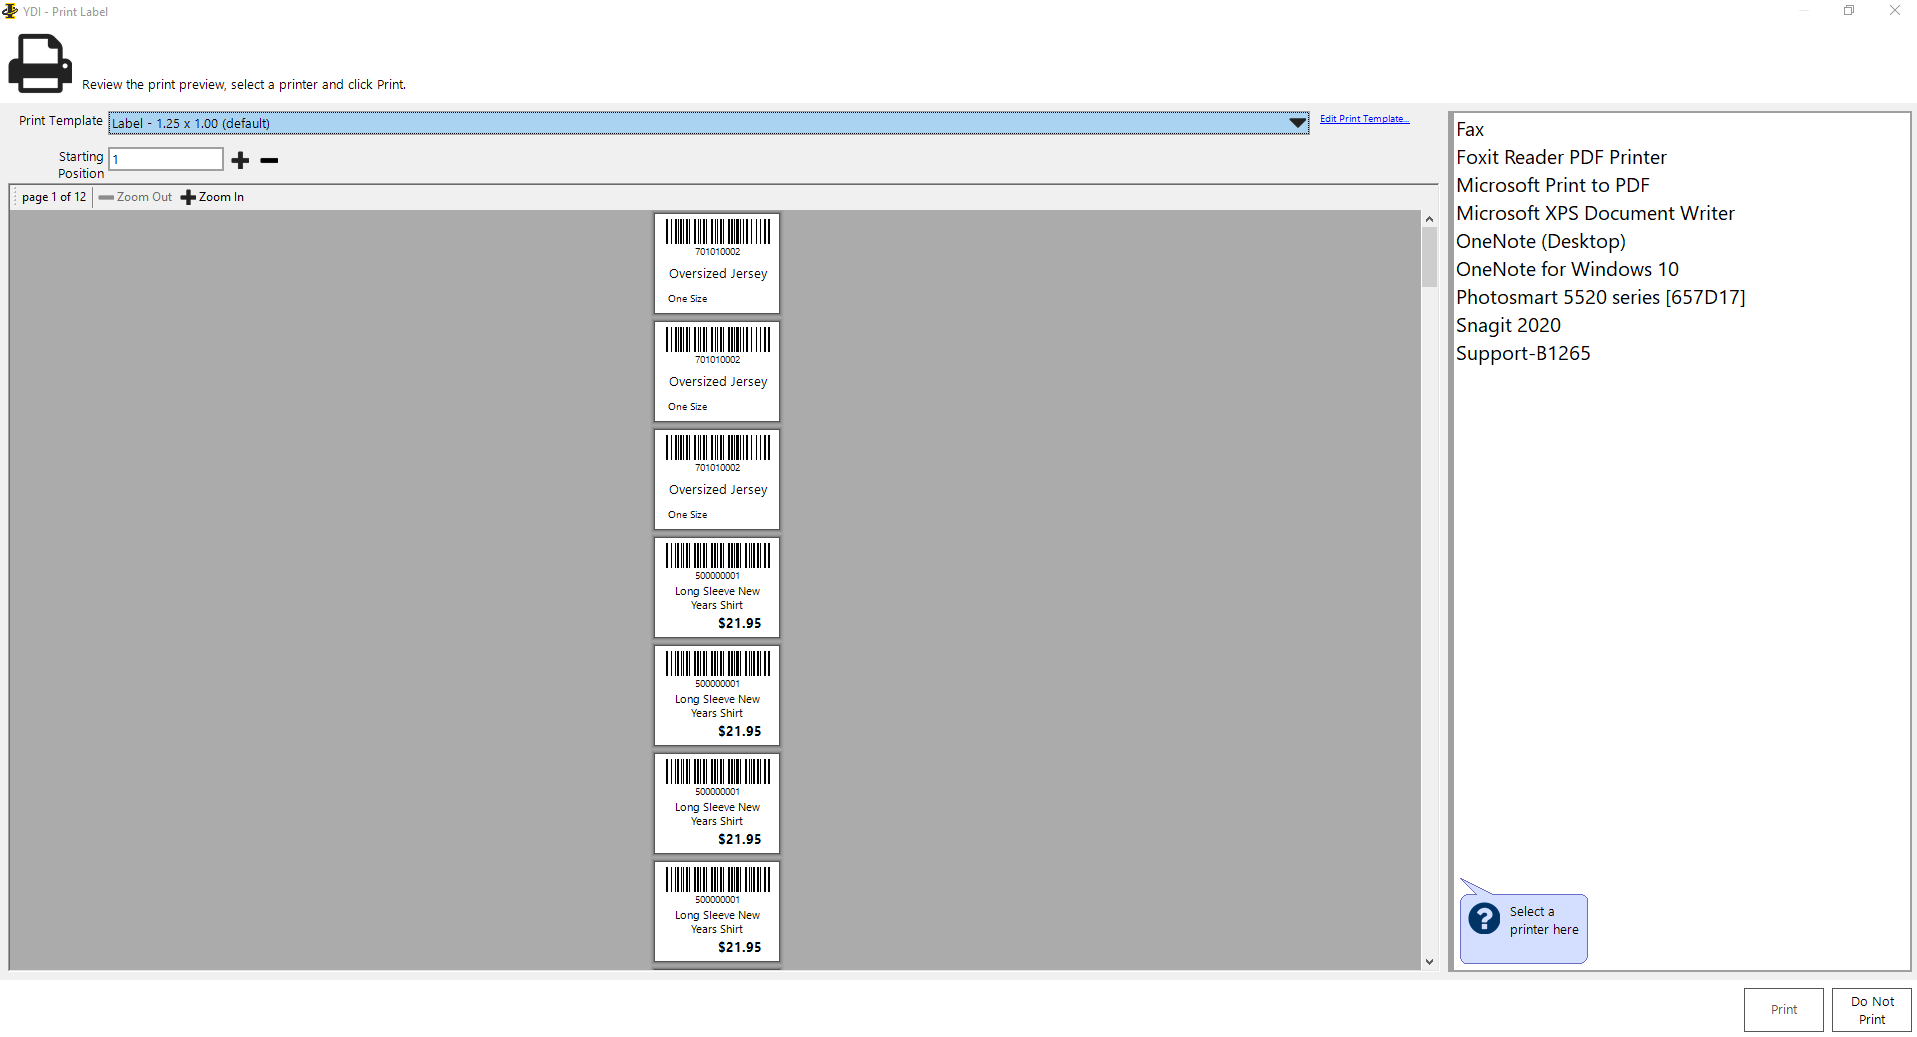Open the Edit Print Template link
The image size is (1917, 1037).
tap(1364, 119)
